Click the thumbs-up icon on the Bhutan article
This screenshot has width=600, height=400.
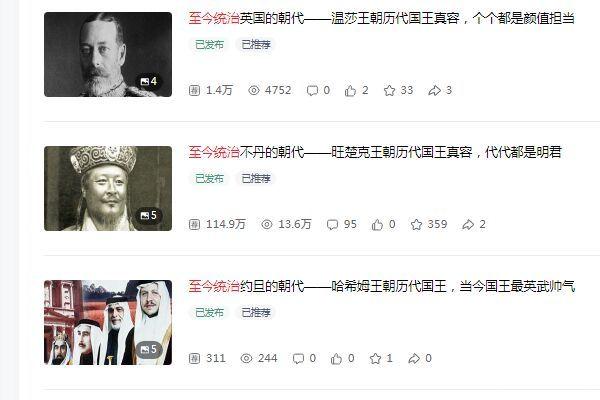coord(377,224)
